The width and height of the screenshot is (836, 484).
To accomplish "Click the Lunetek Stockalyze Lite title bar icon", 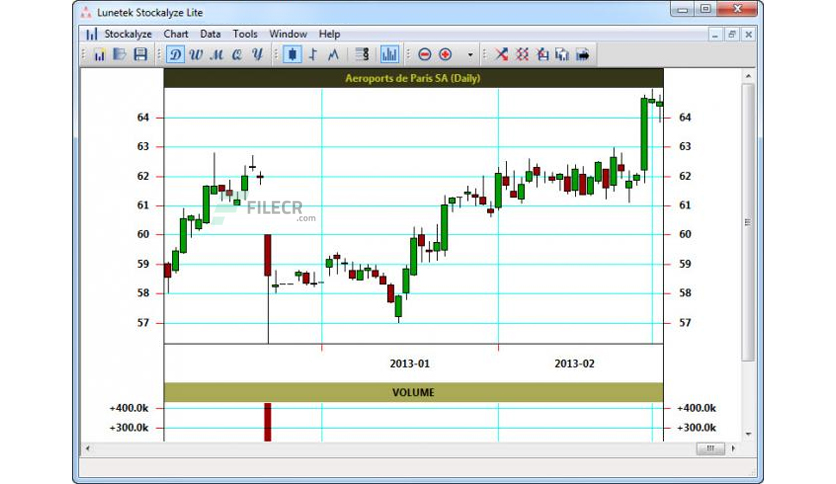I will click(x=86, y=12).
